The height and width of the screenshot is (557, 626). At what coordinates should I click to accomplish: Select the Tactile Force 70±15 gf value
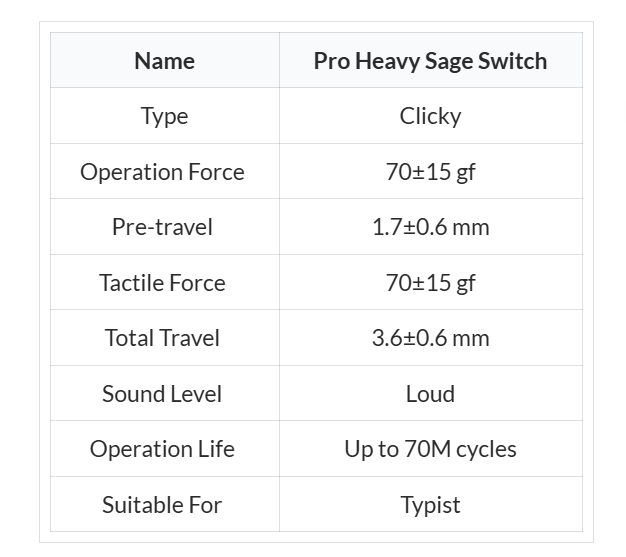pyautogui.click(x=430, y=282)
